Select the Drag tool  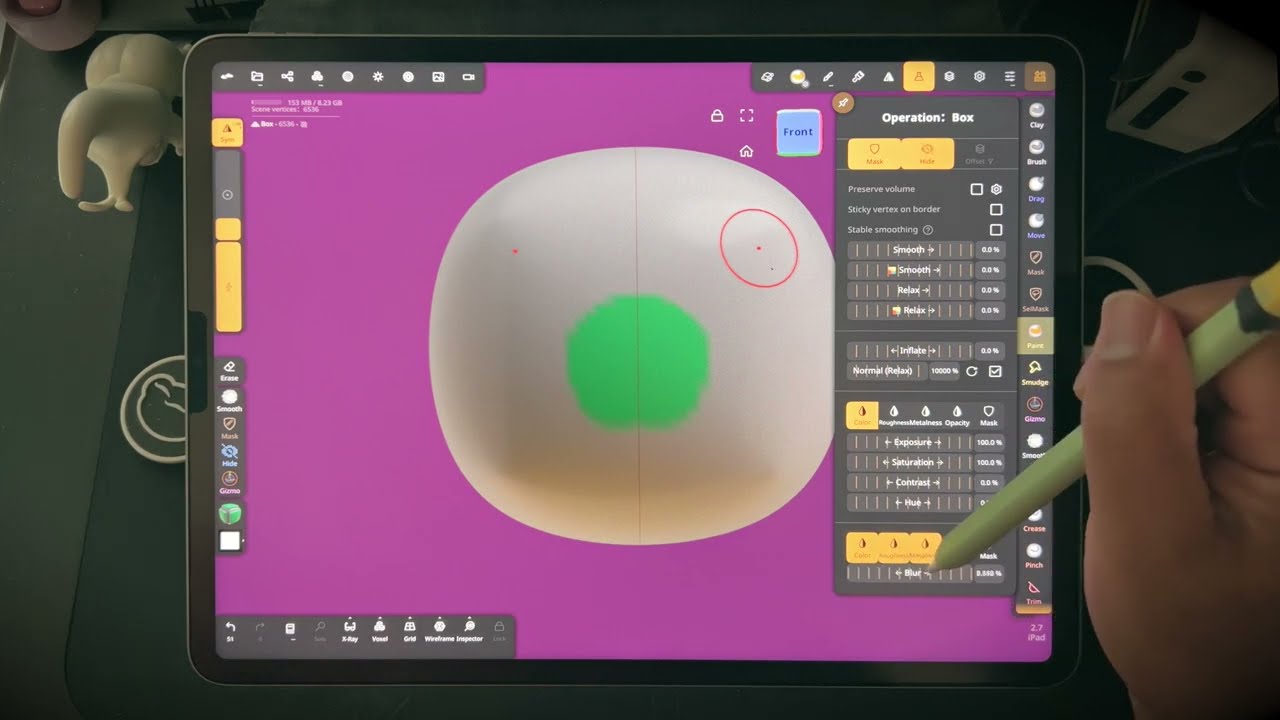[x=1036, y=189]
